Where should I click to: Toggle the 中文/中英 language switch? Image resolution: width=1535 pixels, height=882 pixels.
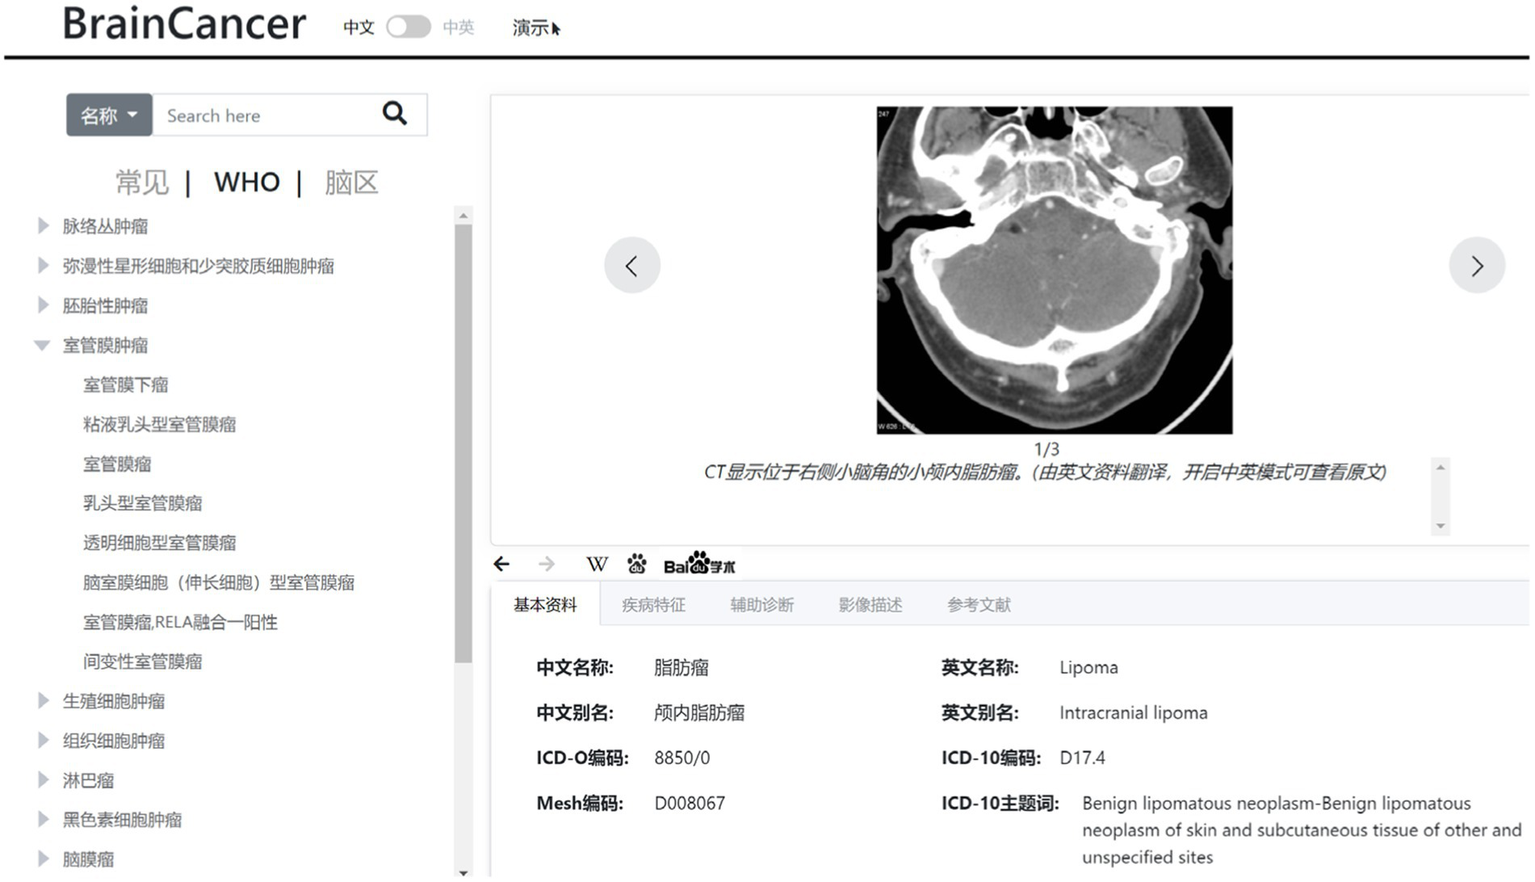[x=408, y=27]
